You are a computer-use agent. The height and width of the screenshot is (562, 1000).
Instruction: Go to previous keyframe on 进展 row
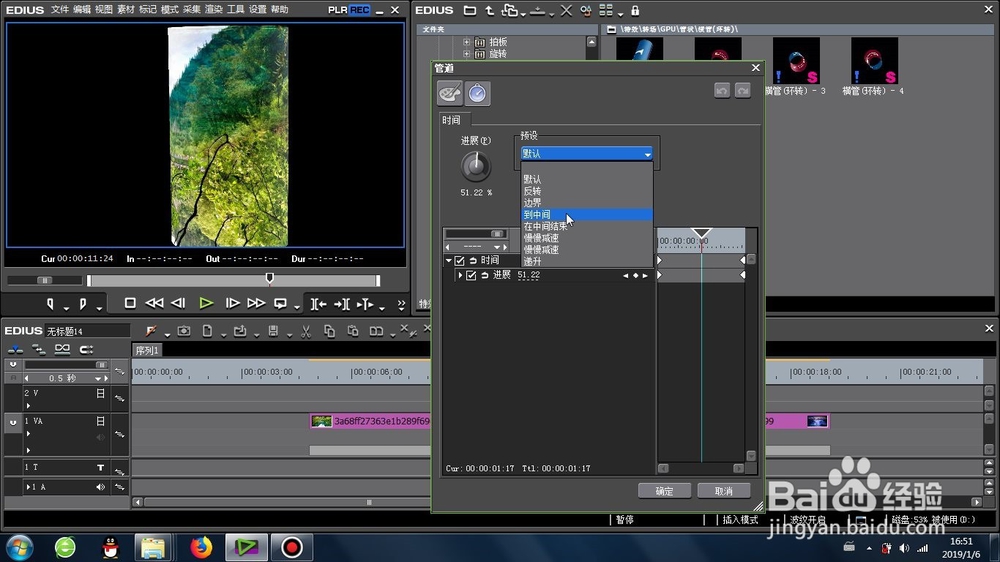(626, 276)
